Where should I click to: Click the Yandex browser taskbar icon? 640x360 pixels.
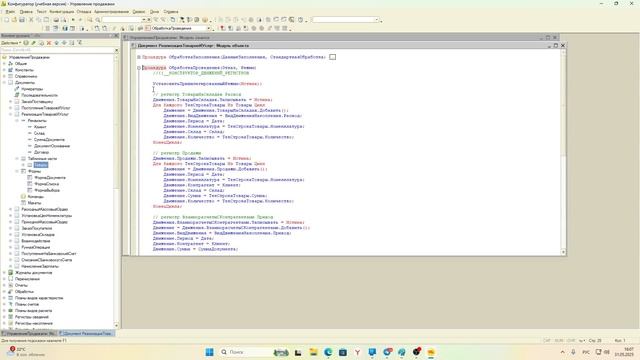point(357,352)
